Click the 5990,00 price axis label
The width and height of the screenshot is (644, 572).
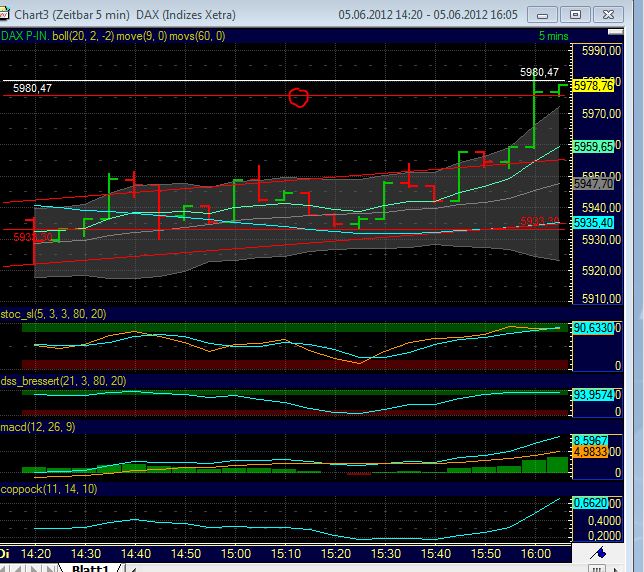[x=601, y=51]
